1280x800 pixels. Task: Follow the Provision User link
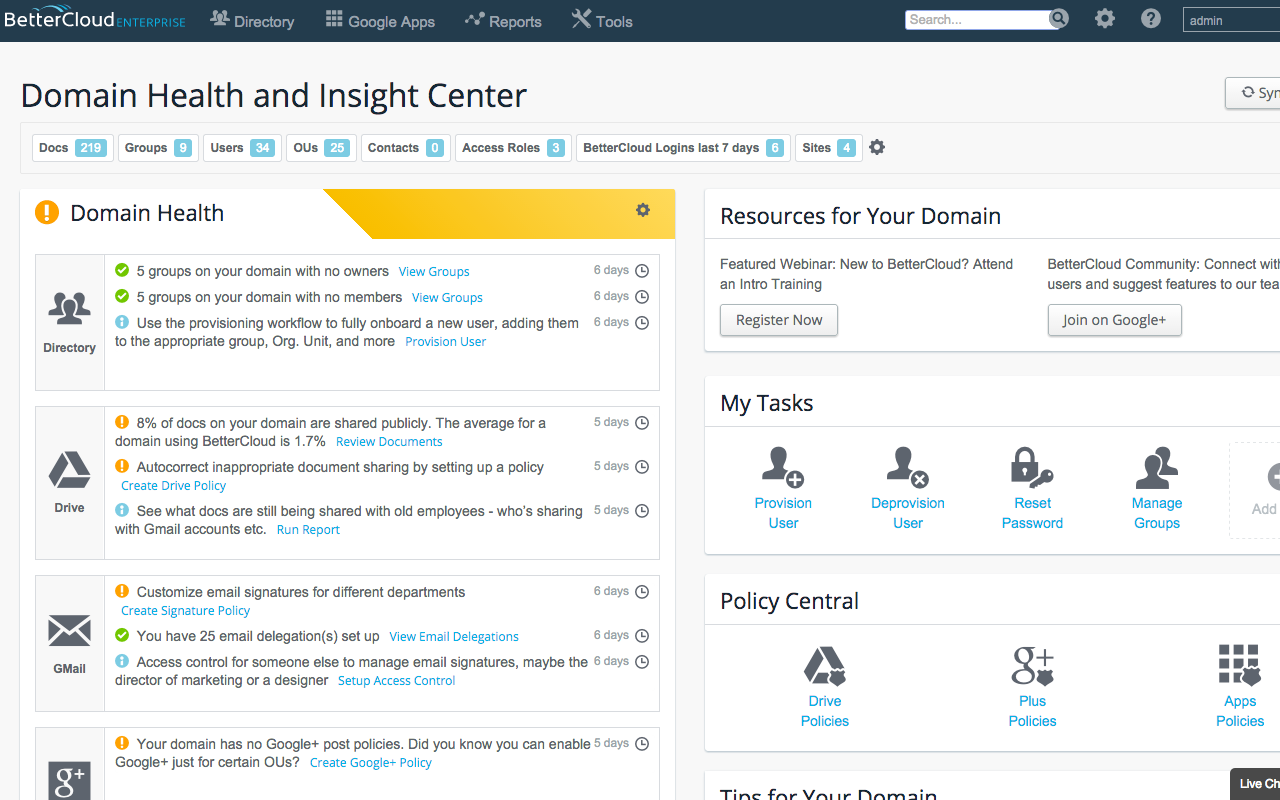click(x=446, y=341)
